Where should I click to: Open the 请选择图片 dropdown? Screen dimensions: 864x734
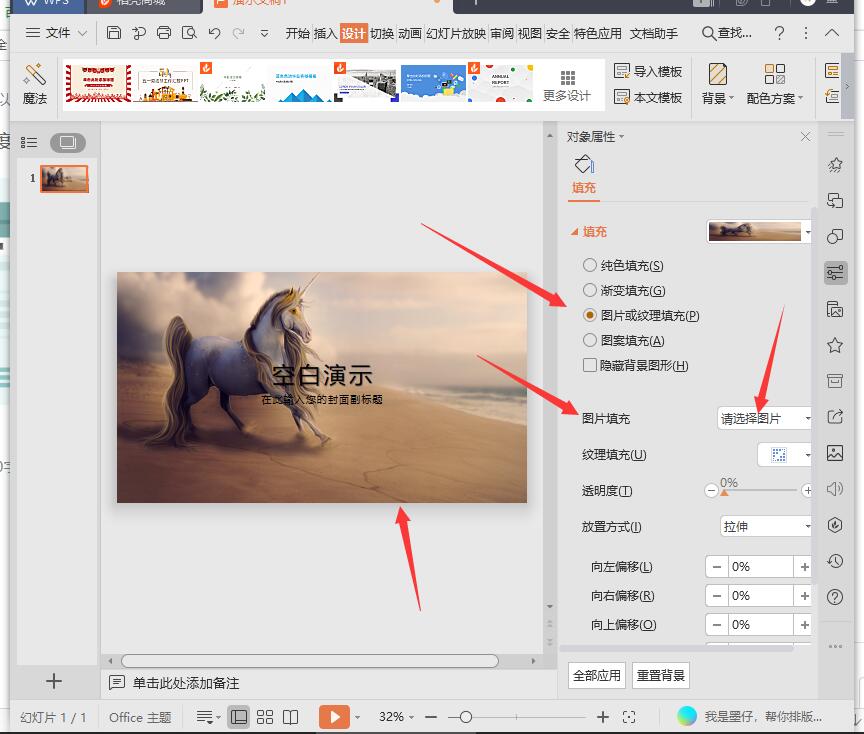tap(764, 419)
